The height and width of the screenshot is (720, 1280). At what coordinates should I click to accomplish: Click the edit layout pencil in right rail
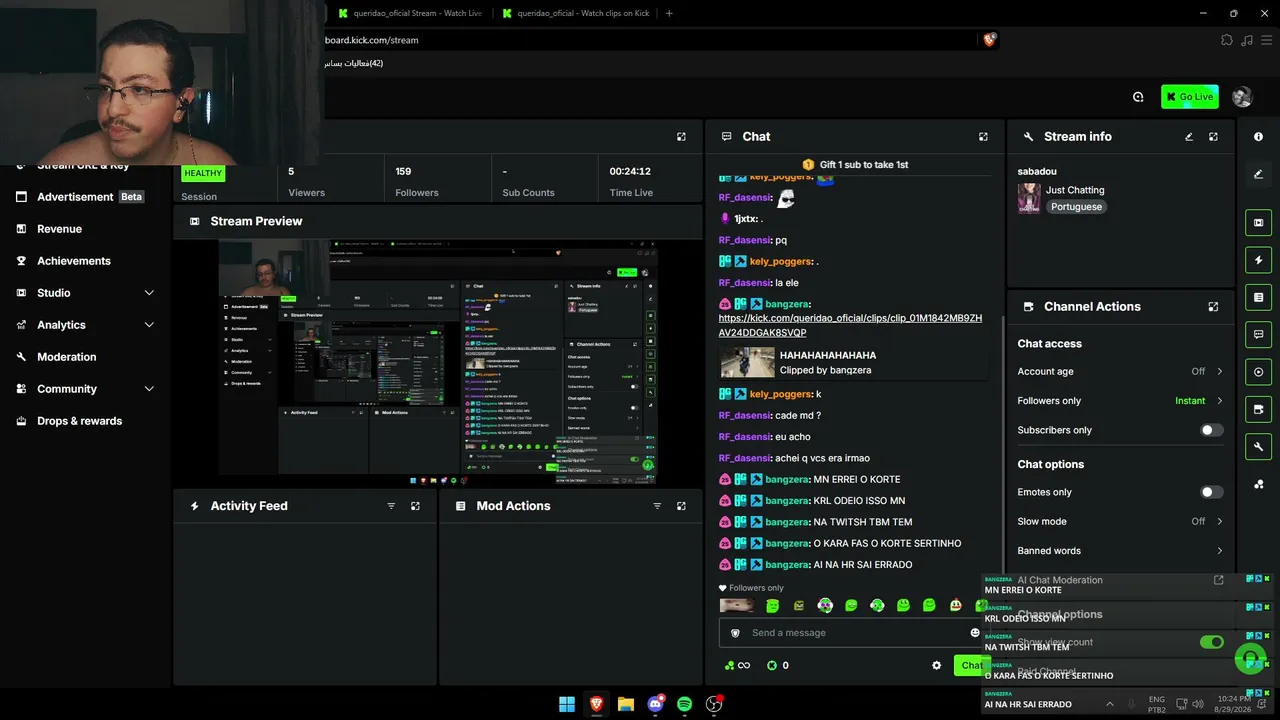[x=1258, y=174]
